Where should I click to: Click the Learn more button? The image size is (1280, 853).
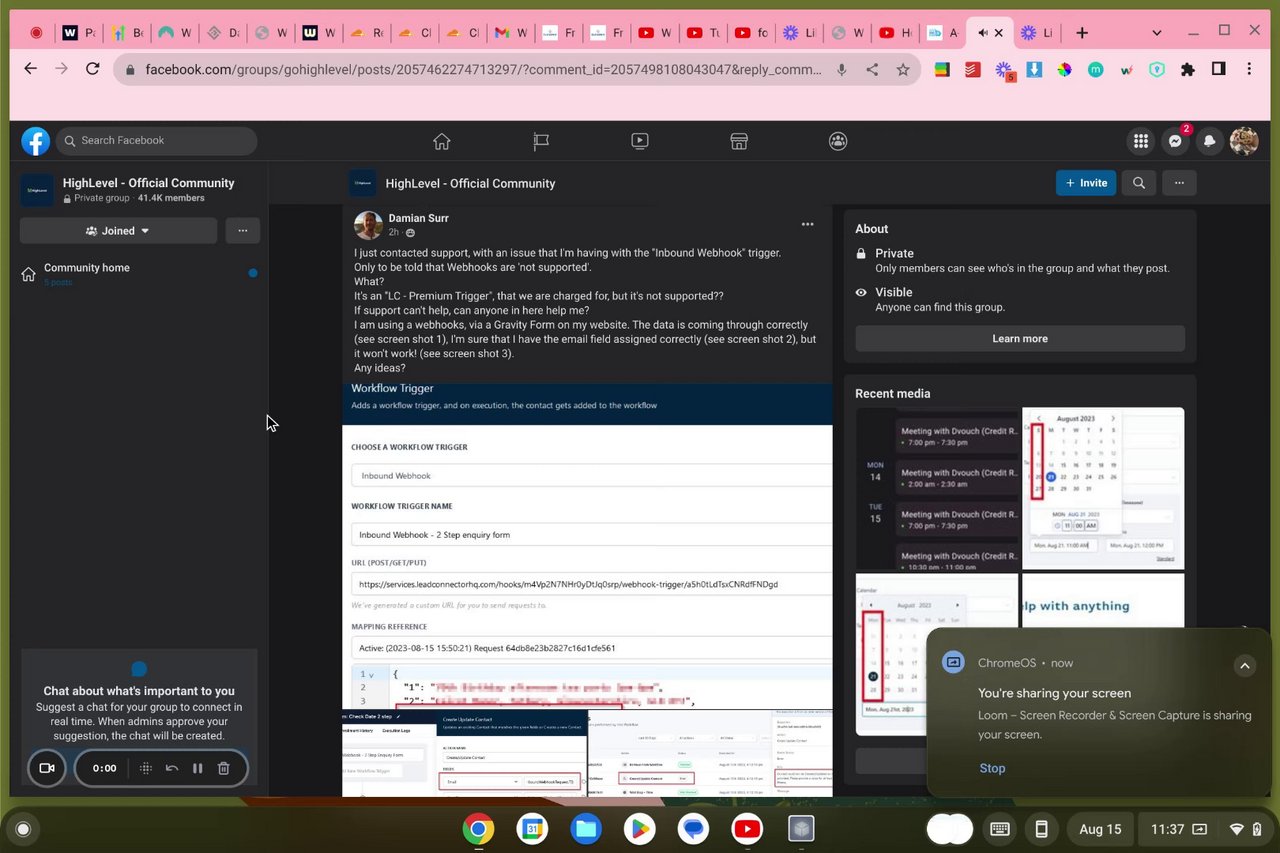click(x=1020, y=338)
